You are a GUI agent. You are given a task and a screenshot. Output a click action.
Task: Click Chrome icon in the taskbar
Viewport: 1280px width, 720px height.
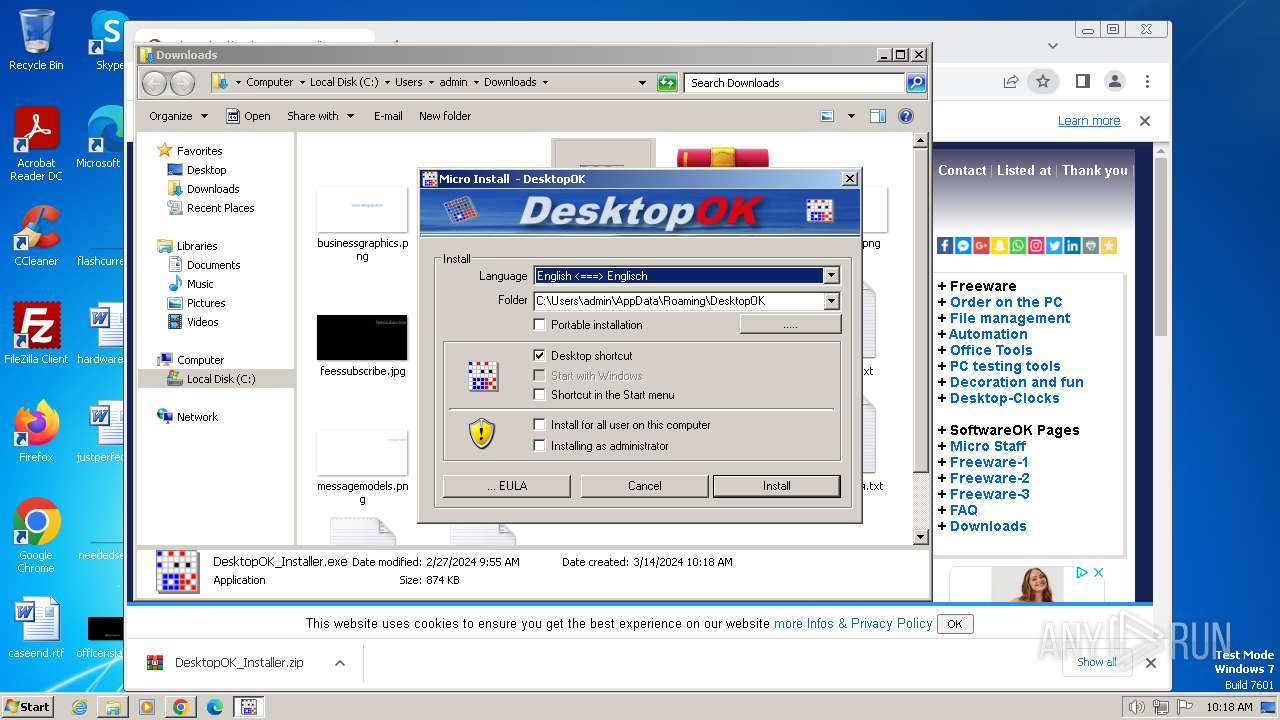click(x=181, y=707)
